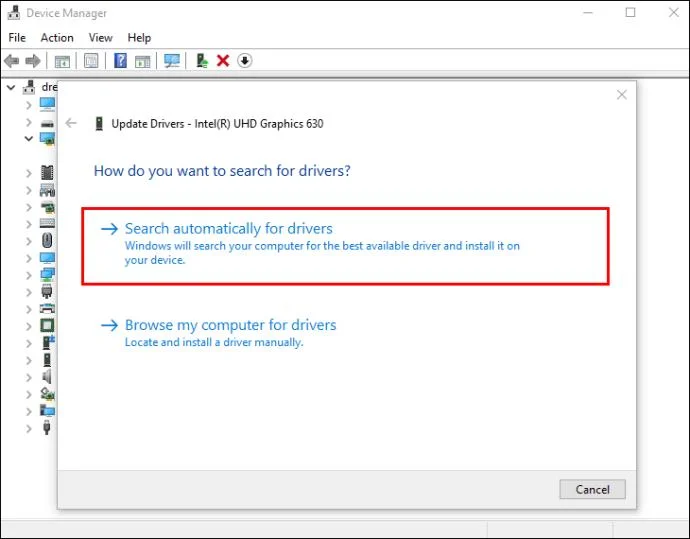Expand the sound speaker category chevron
690x539 pixels.
click(29, 378)
